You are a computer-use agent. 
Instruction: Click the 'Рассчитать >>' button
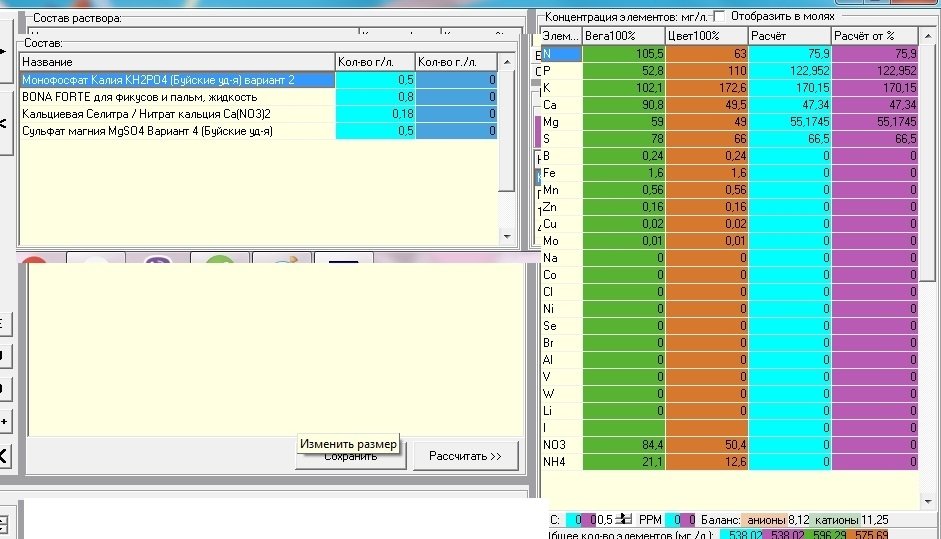point(465,456)
